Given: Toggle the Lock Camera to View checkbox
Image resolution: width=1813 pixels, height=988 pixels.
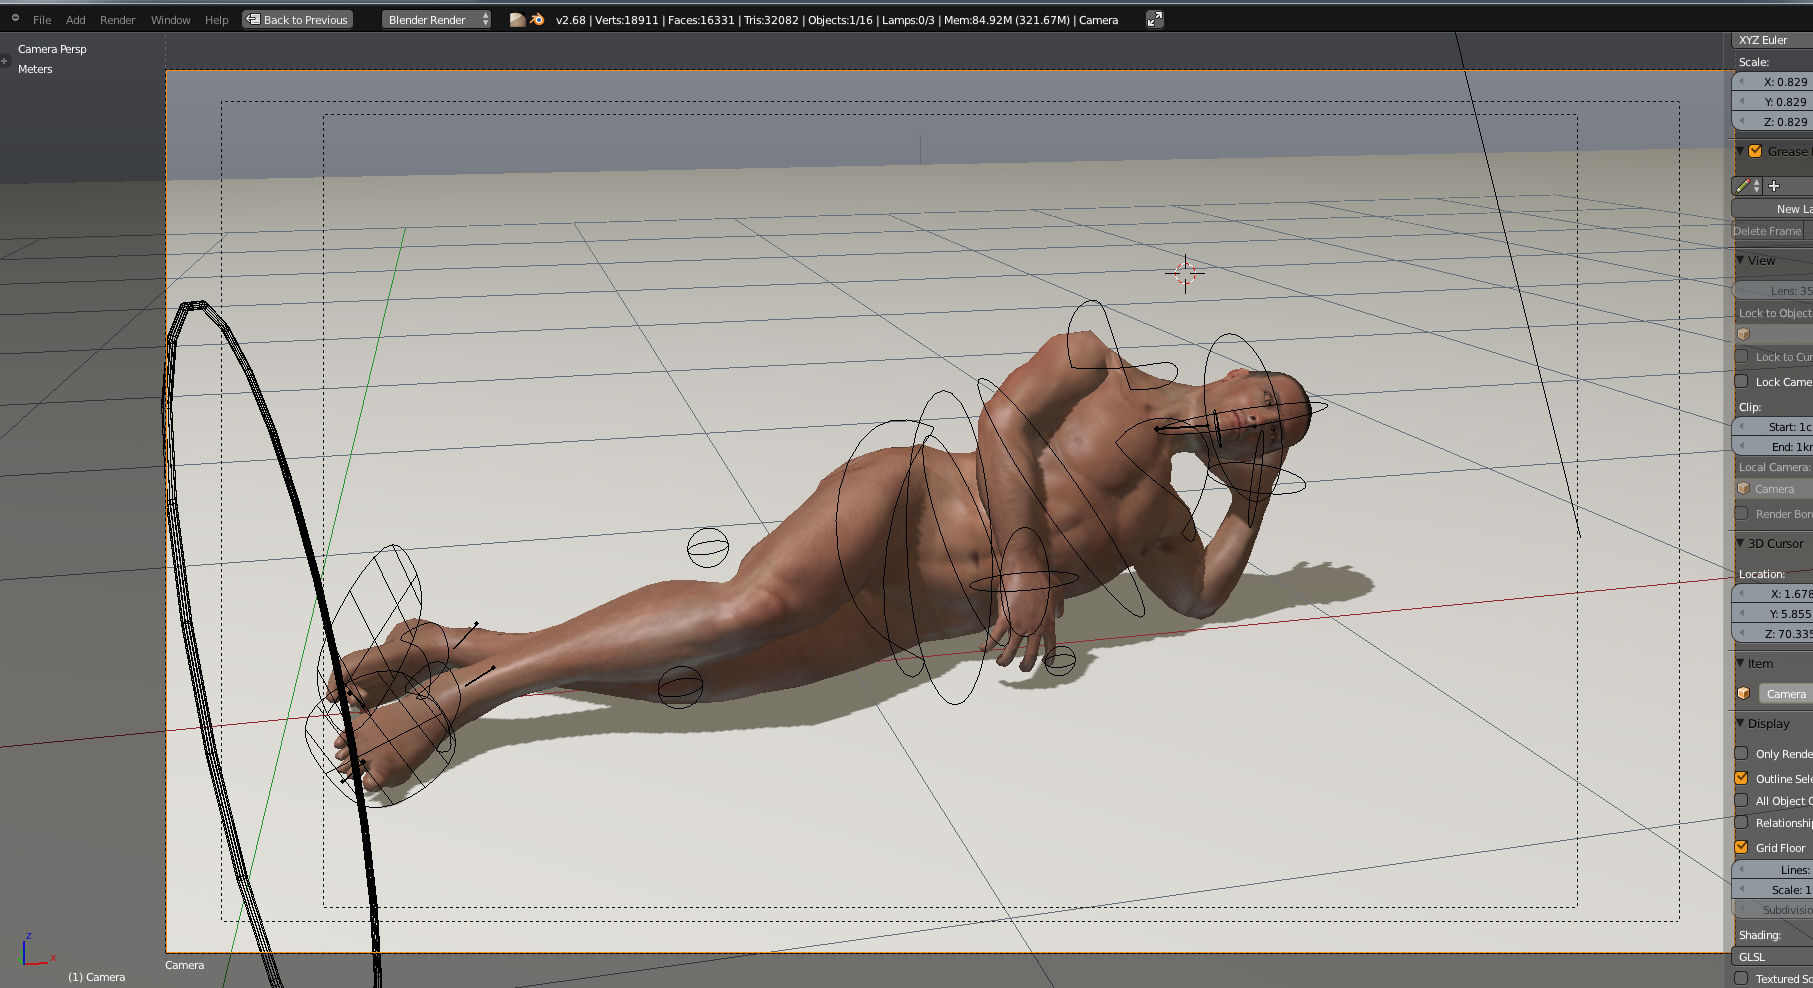Looking at the screenshot, I should click(x=1742, y=382).
